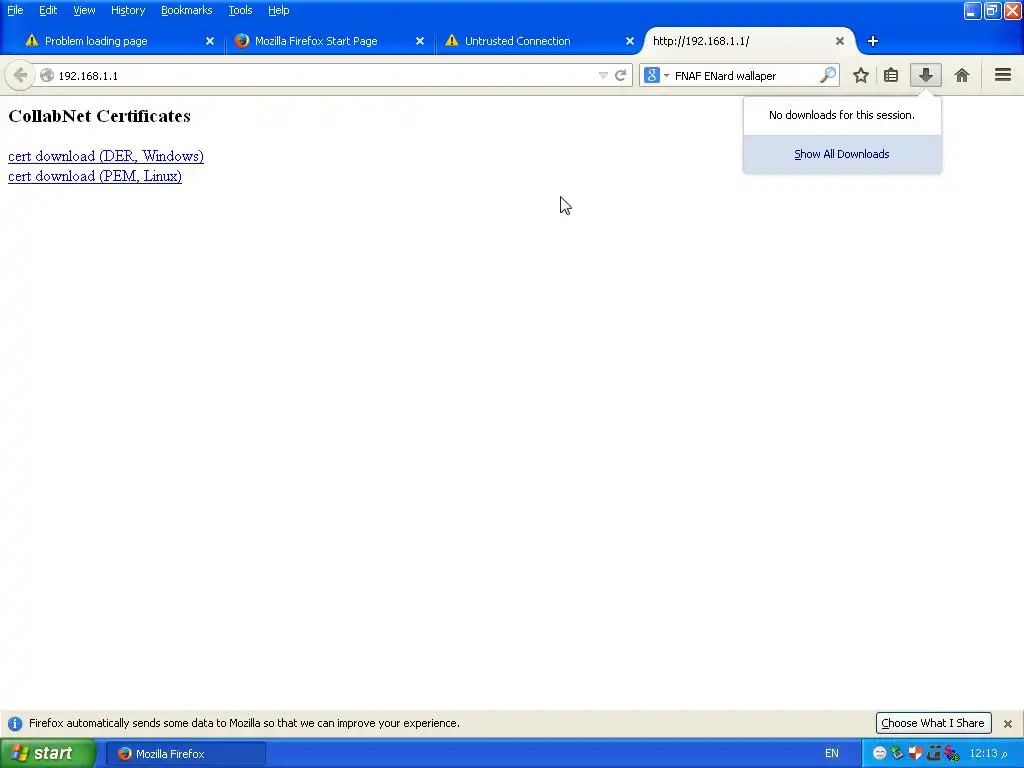1024x768 pixels.
Task: Open the Help menu
Action: [278, 10]
